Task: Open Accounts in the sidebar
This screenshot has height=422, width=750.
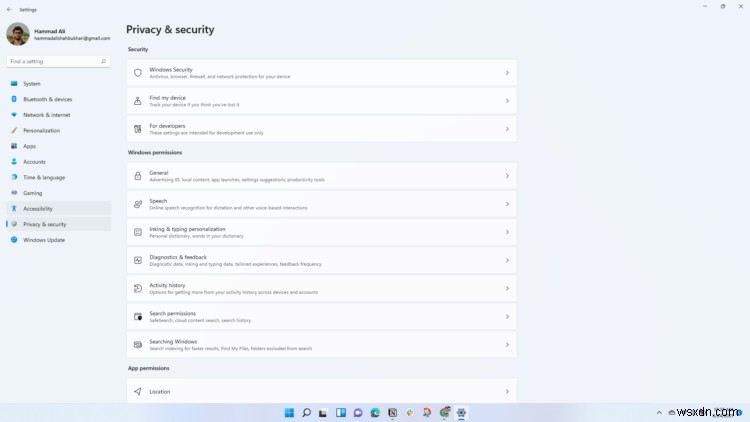Action: (x=58, y=162)
